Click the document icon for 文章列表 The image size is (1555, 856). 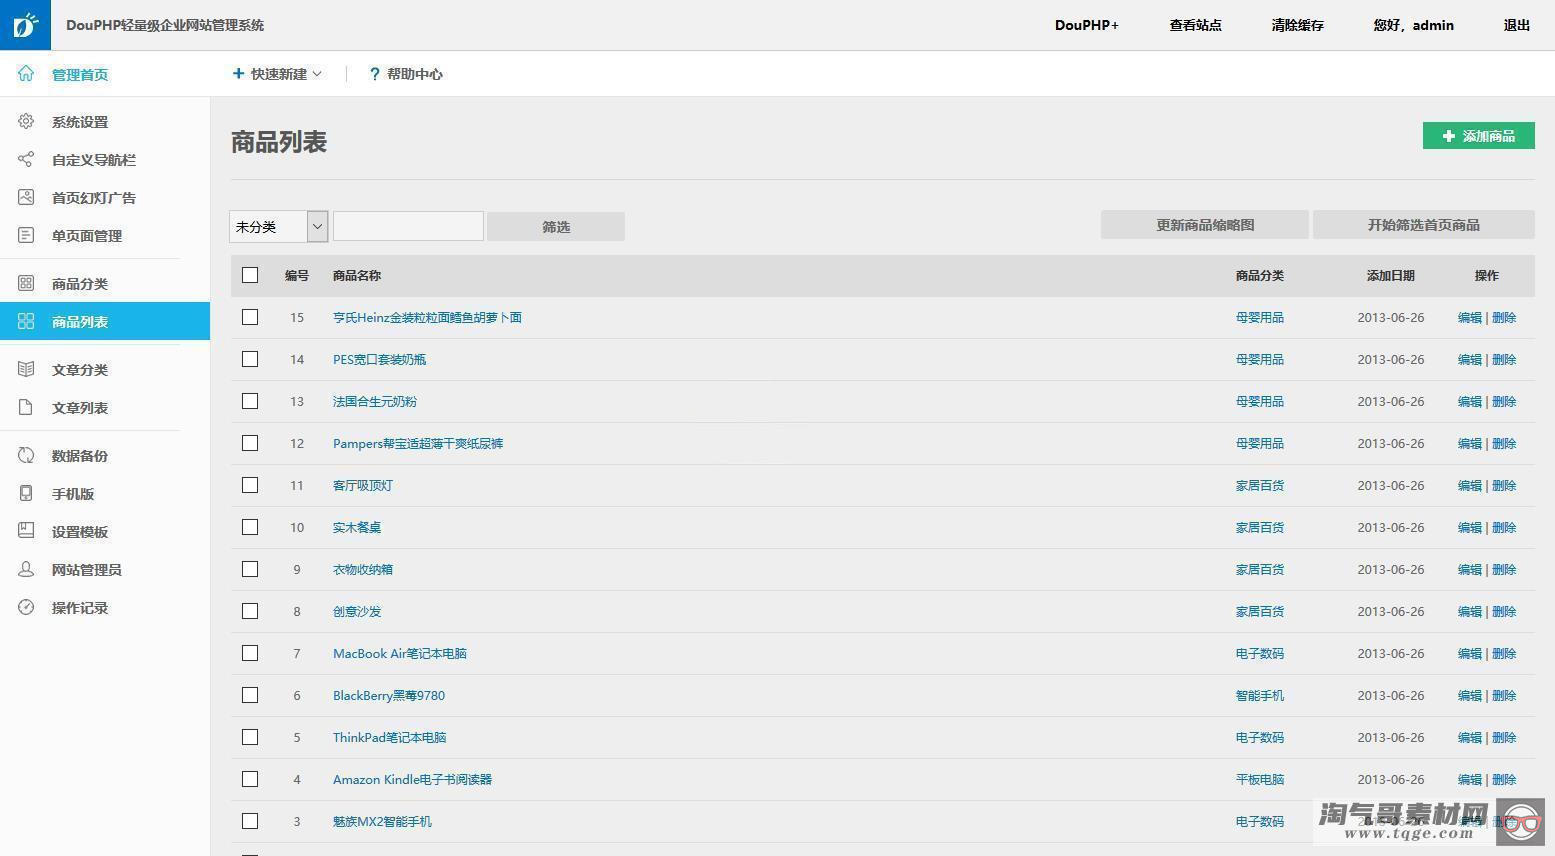(26, 407)
